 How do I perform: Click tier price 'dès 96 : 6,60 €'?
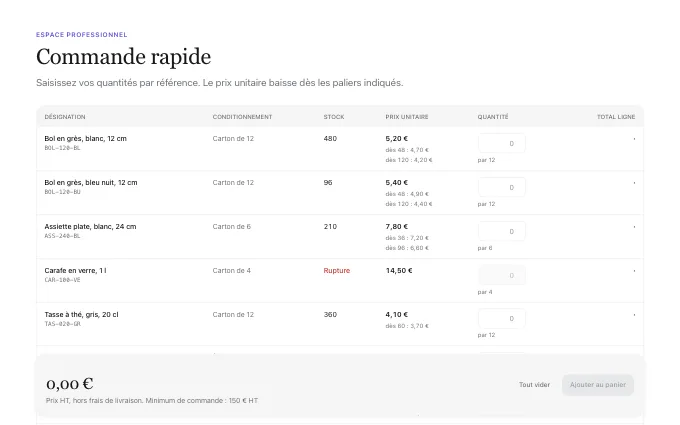click(407, 248)
